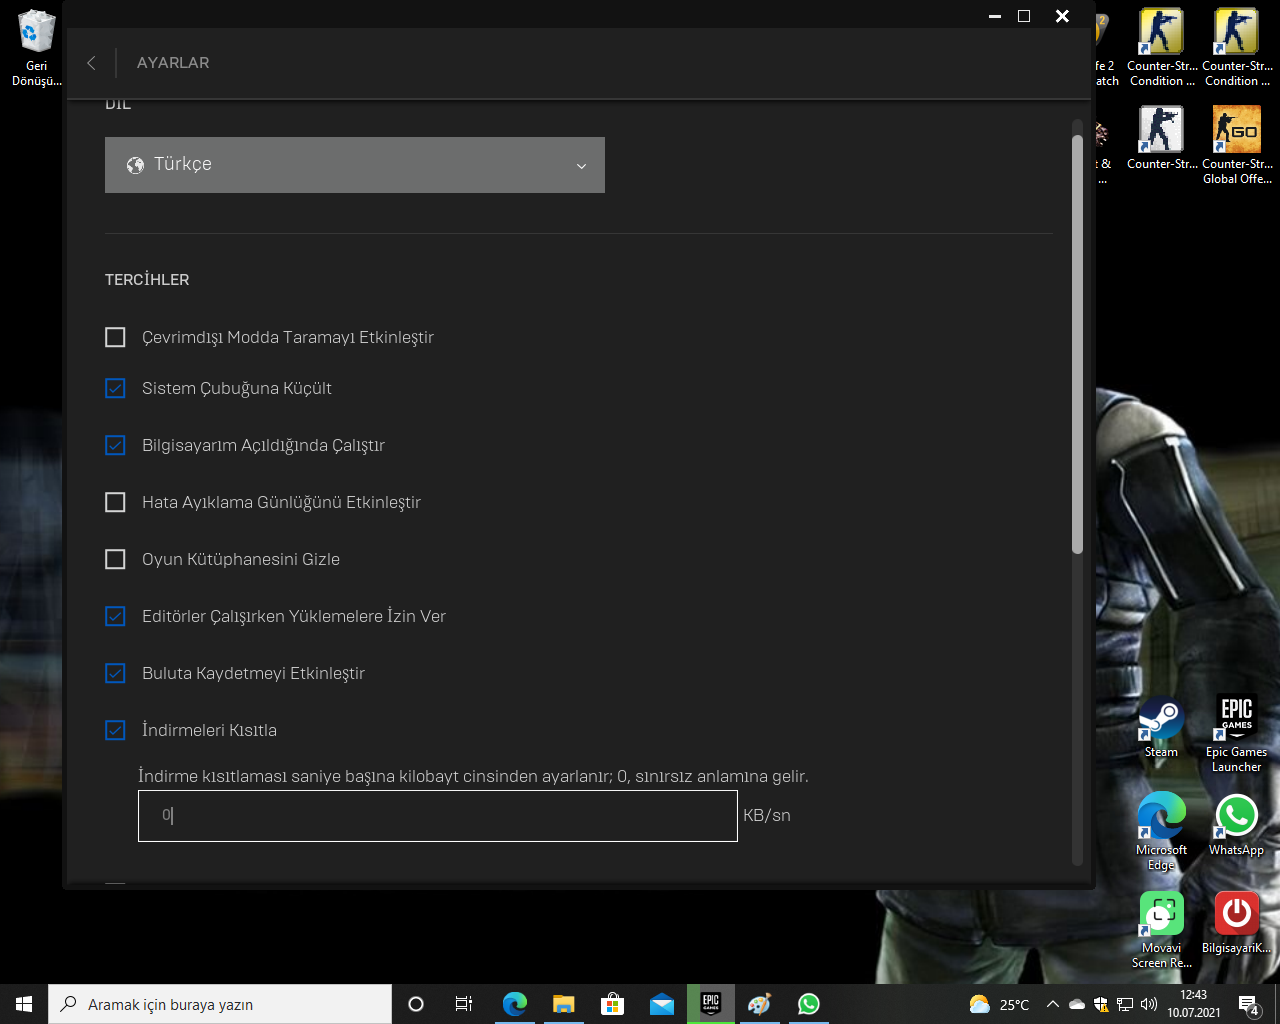1280x1024 pixels.
Task: Check Oyun Kütüphanesini Gizle
Action: coord(116,559)
